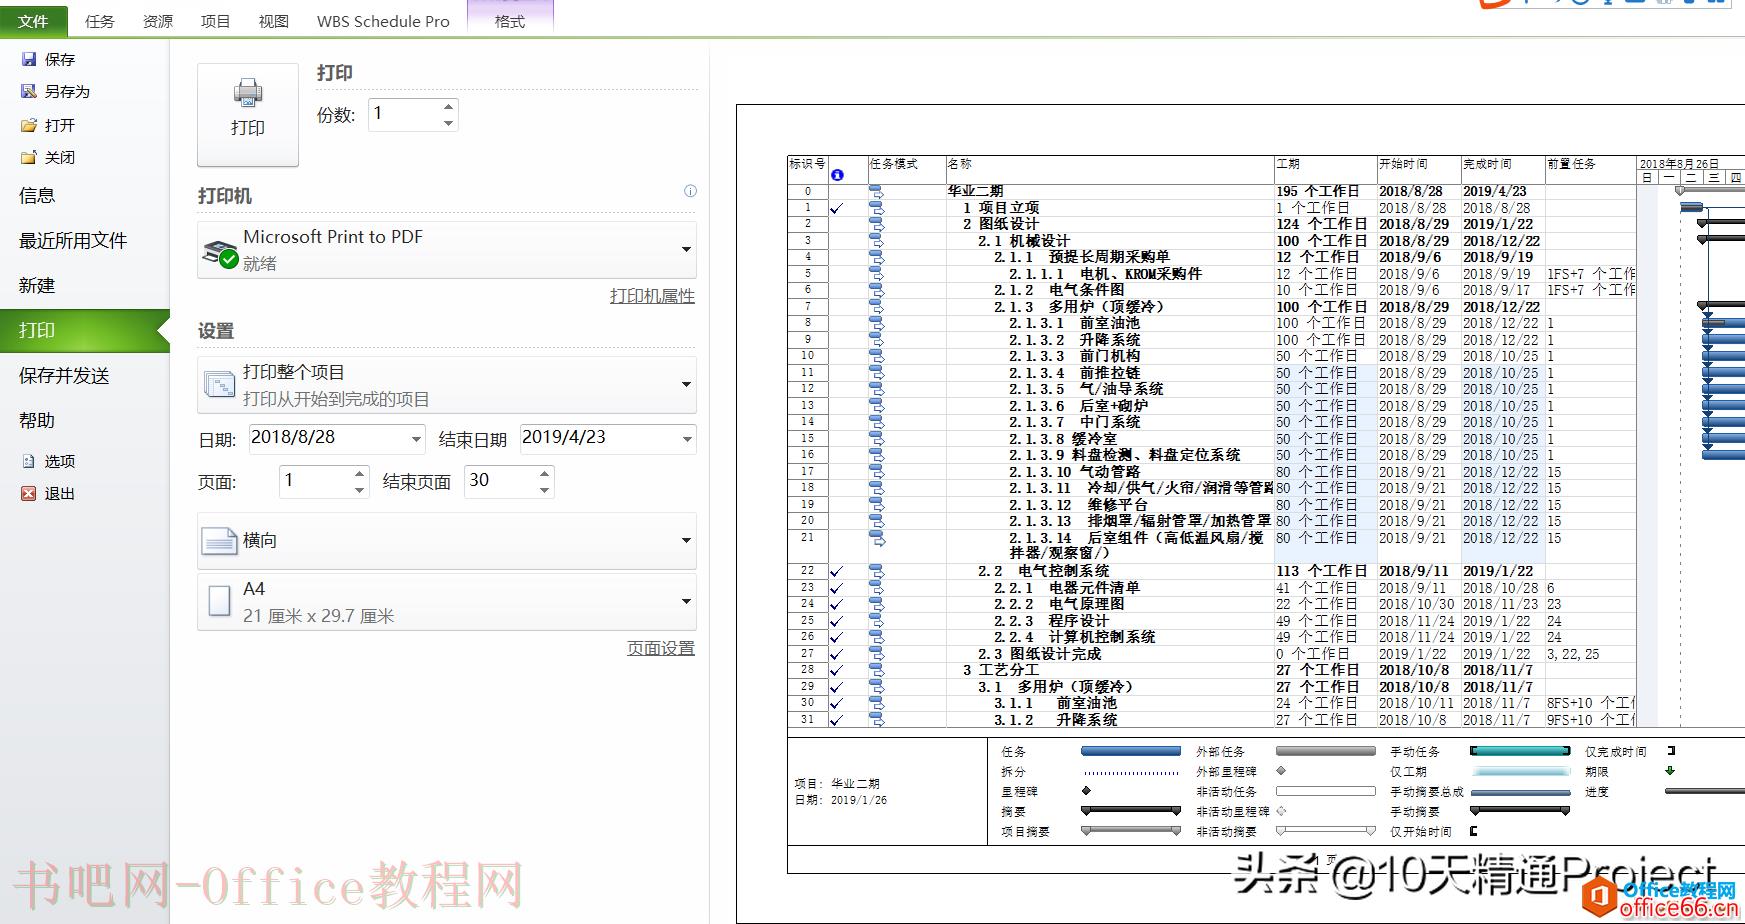Click task mode icon for row 0
This screenshot has height=924, width=1745.
(877, 191)
